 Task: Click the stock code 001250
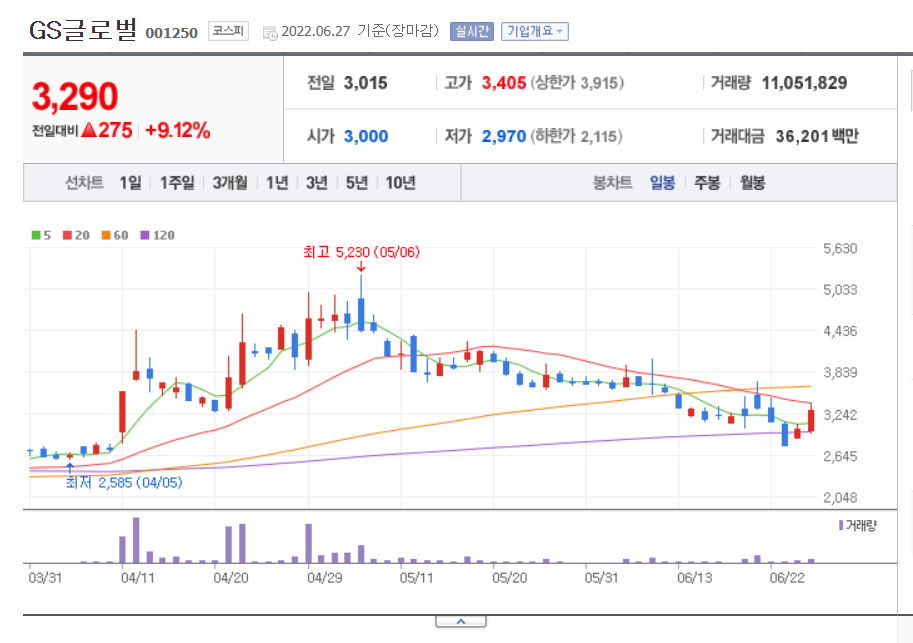coord(172,33)
